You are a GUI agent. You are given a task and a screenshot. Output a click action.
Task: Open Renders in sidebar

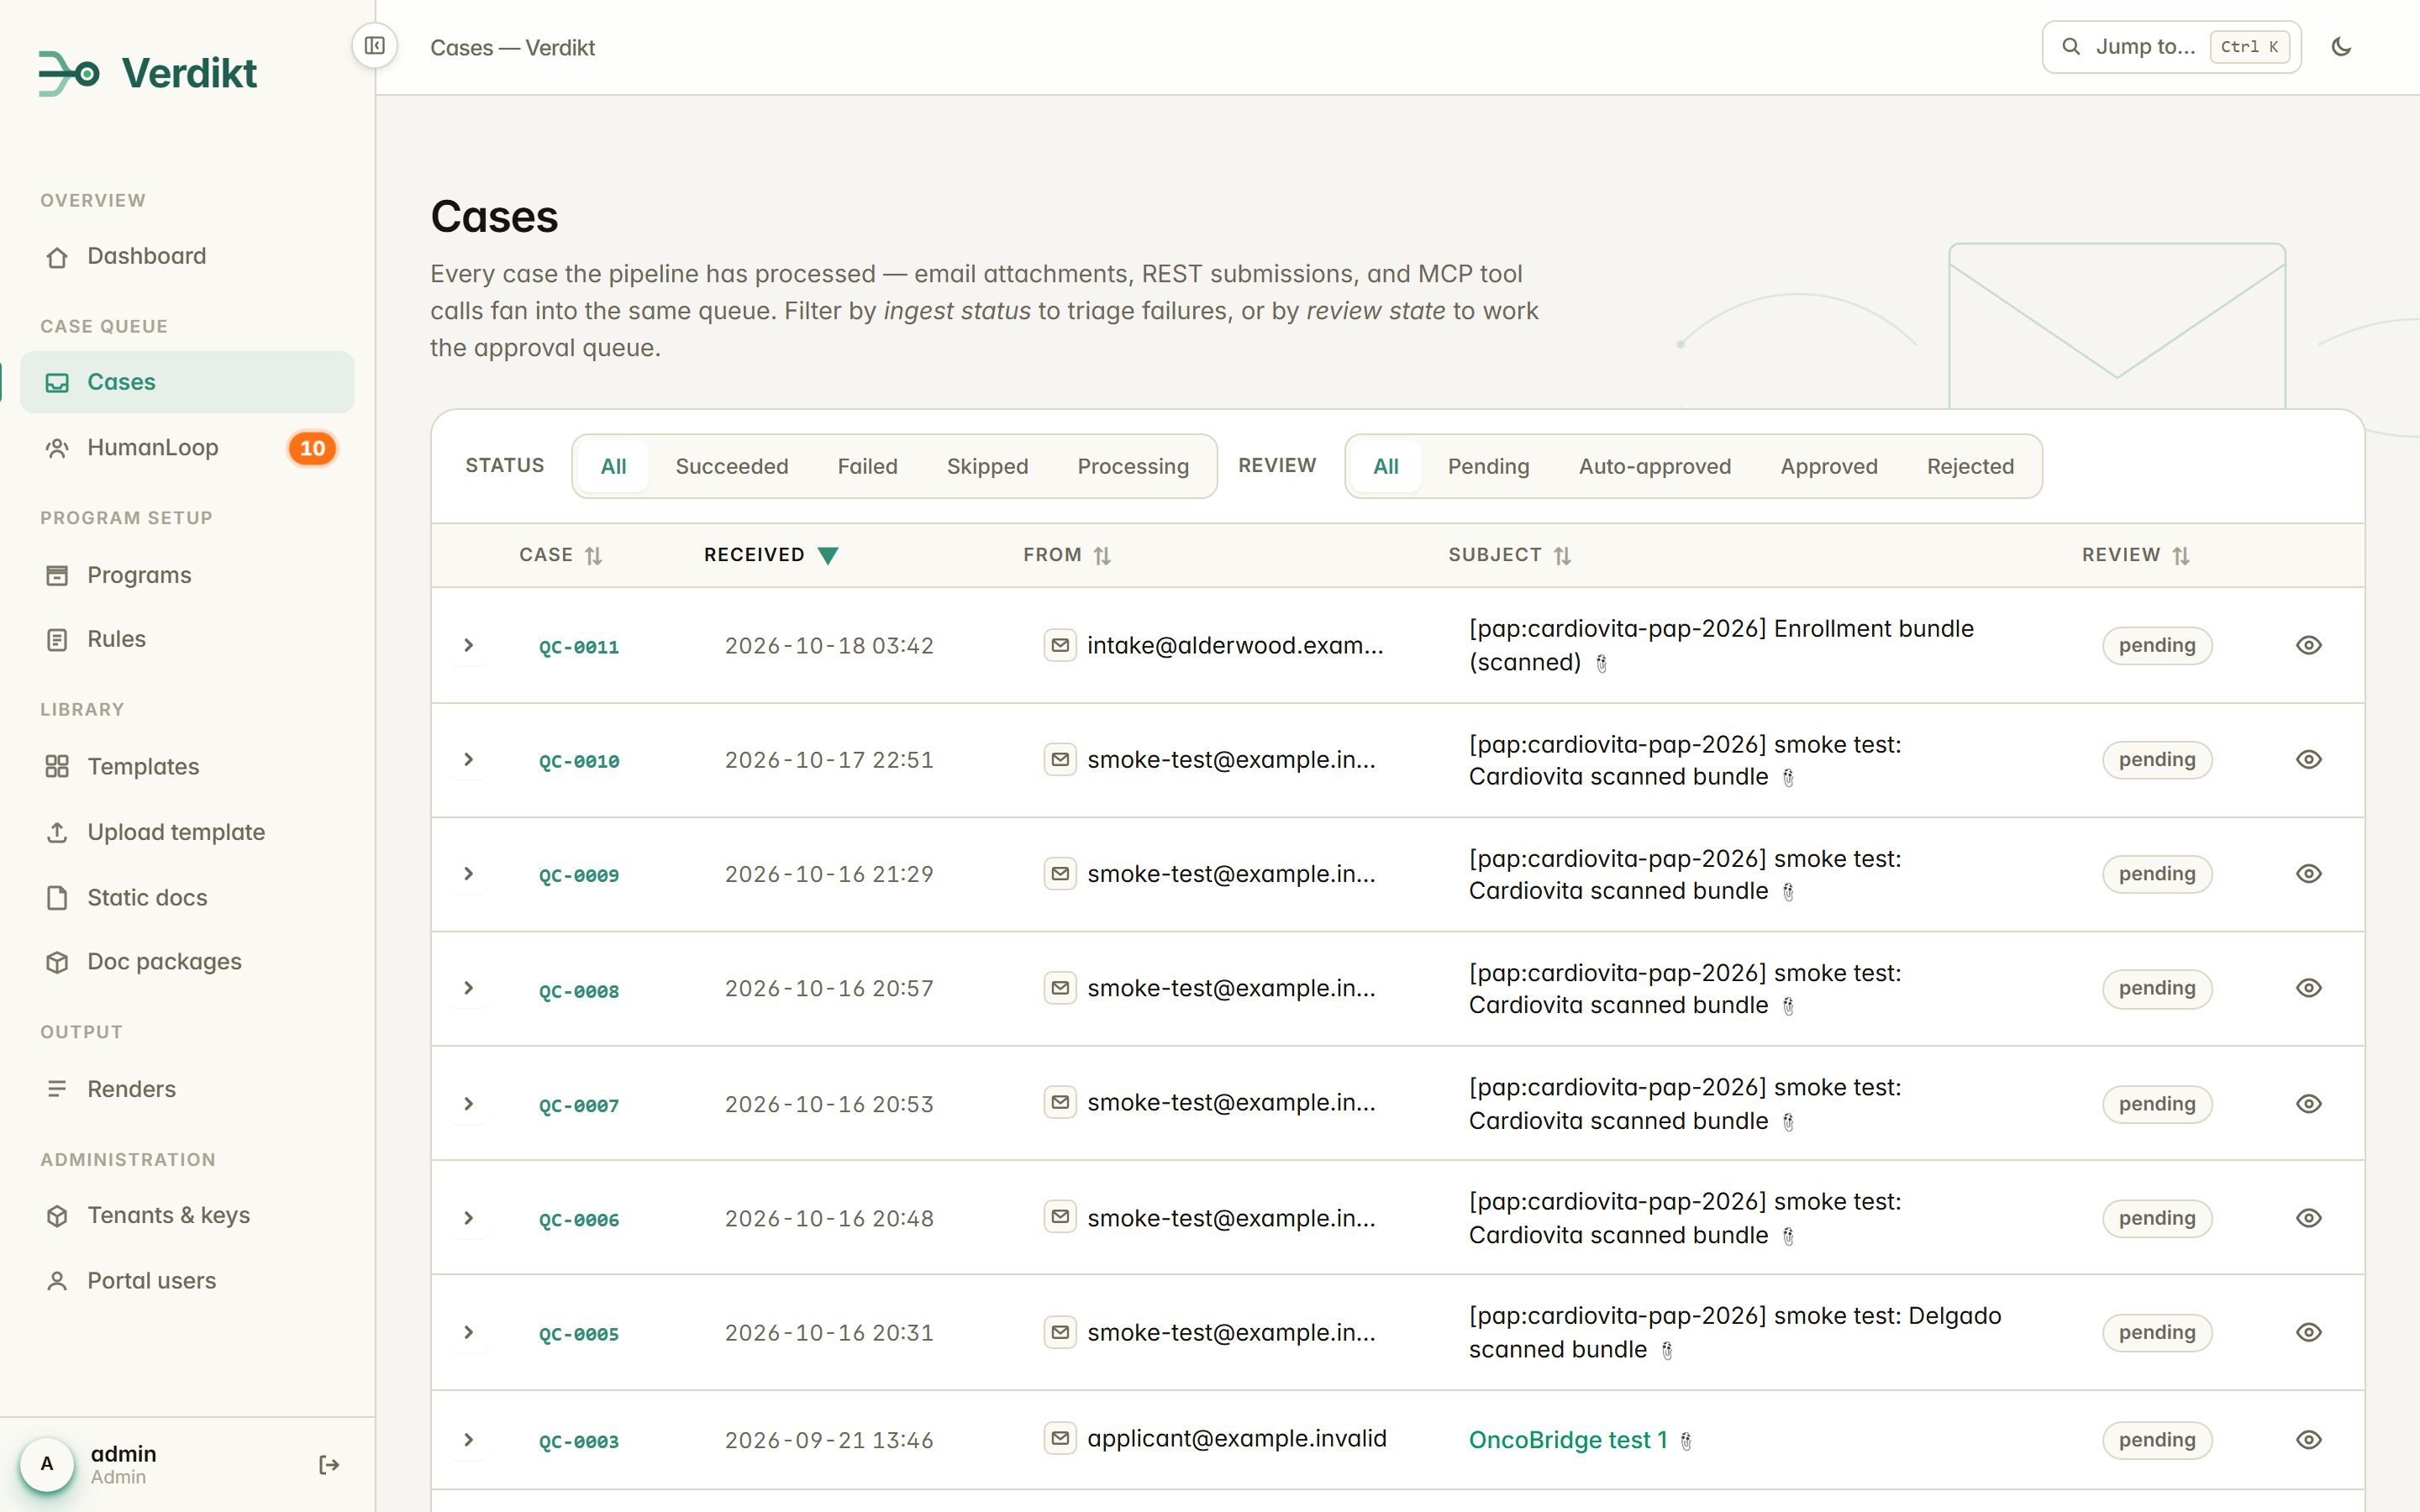pos(187,1089)
